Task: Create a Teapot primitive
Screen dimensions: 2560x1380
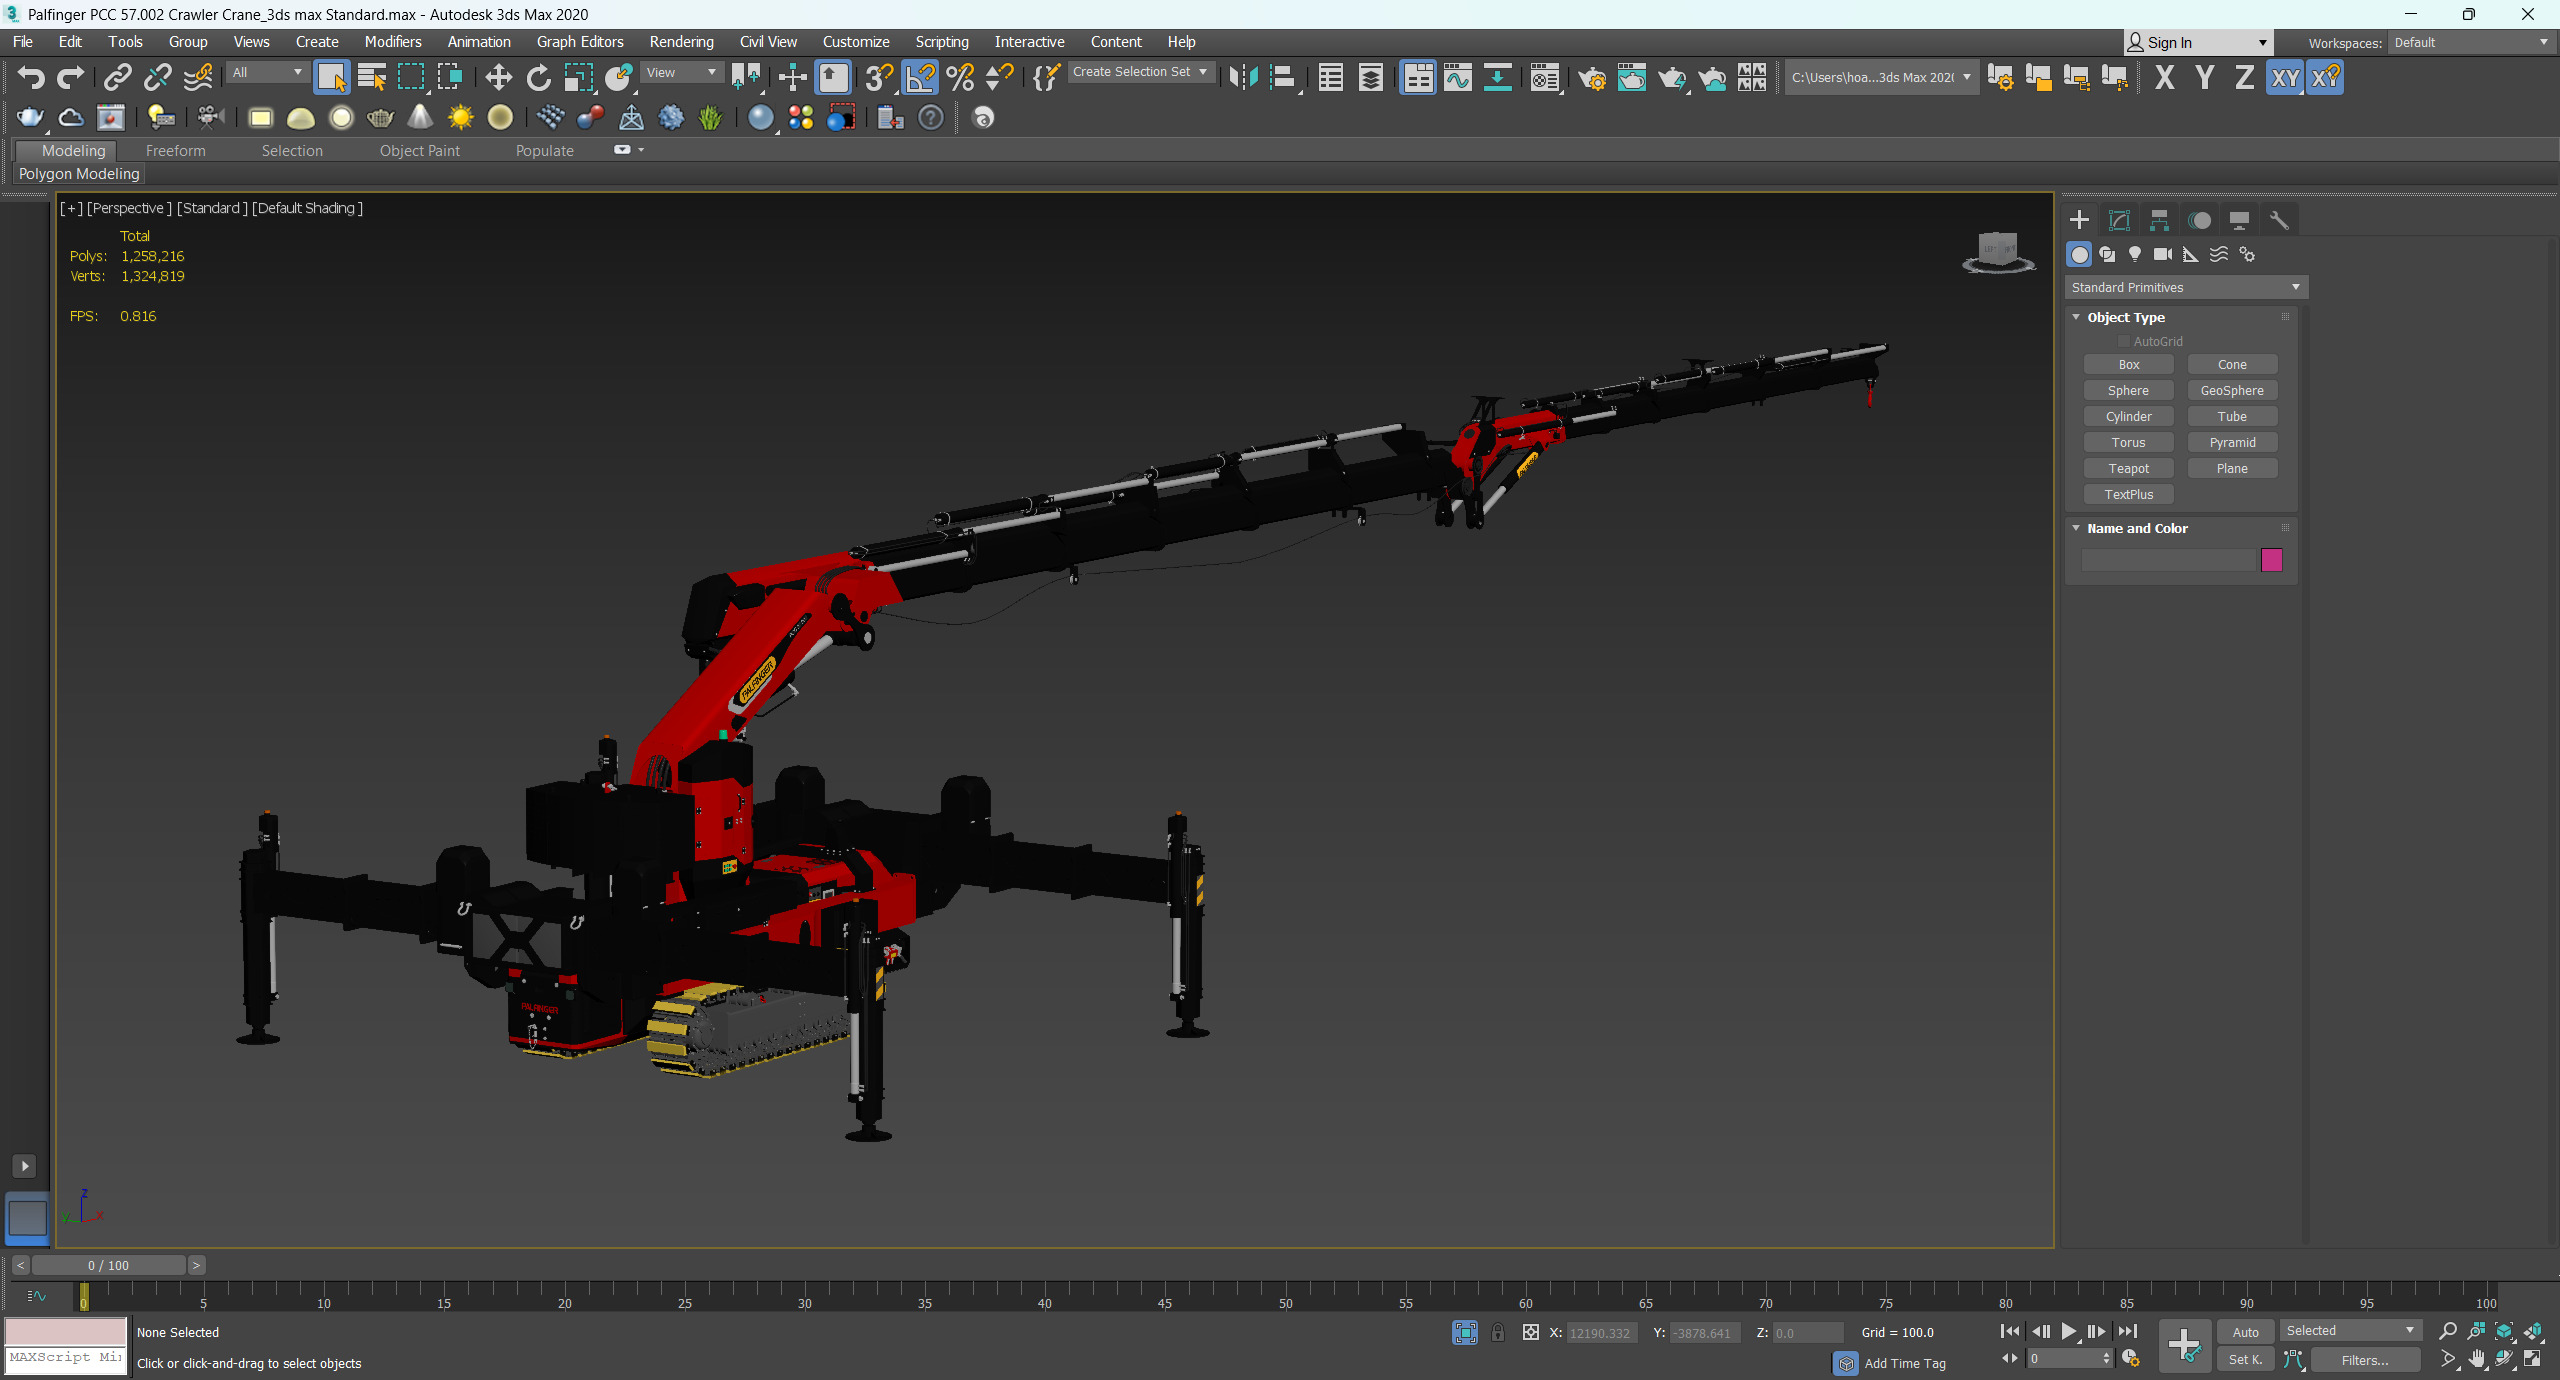Action: tap(2129, 468)
